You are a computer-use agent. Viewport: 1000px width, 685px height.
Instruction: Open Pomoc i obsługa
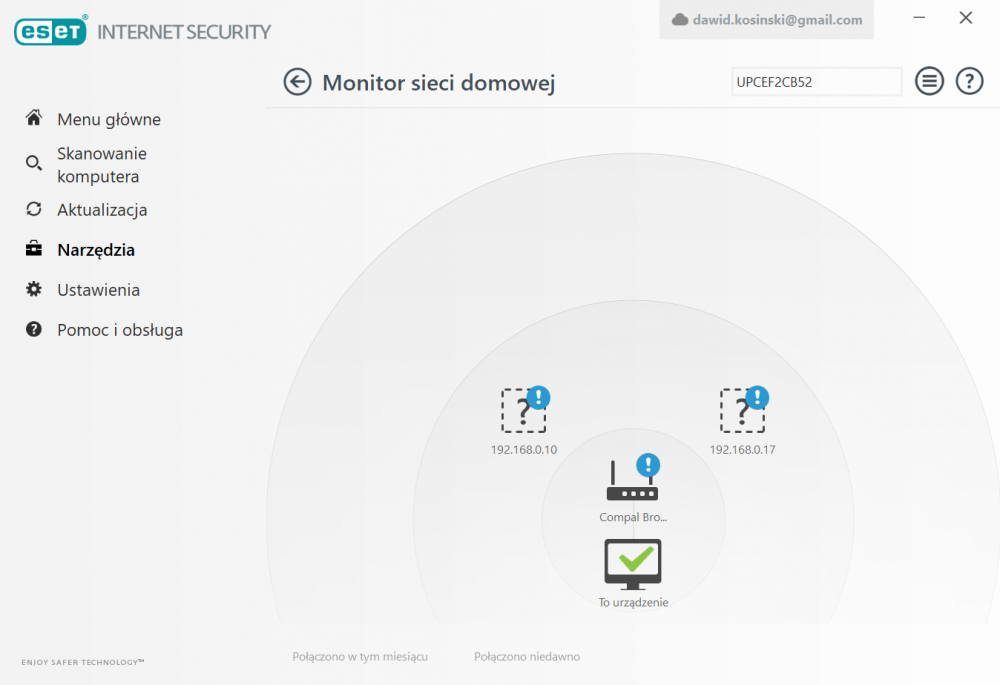coord(120,330)
